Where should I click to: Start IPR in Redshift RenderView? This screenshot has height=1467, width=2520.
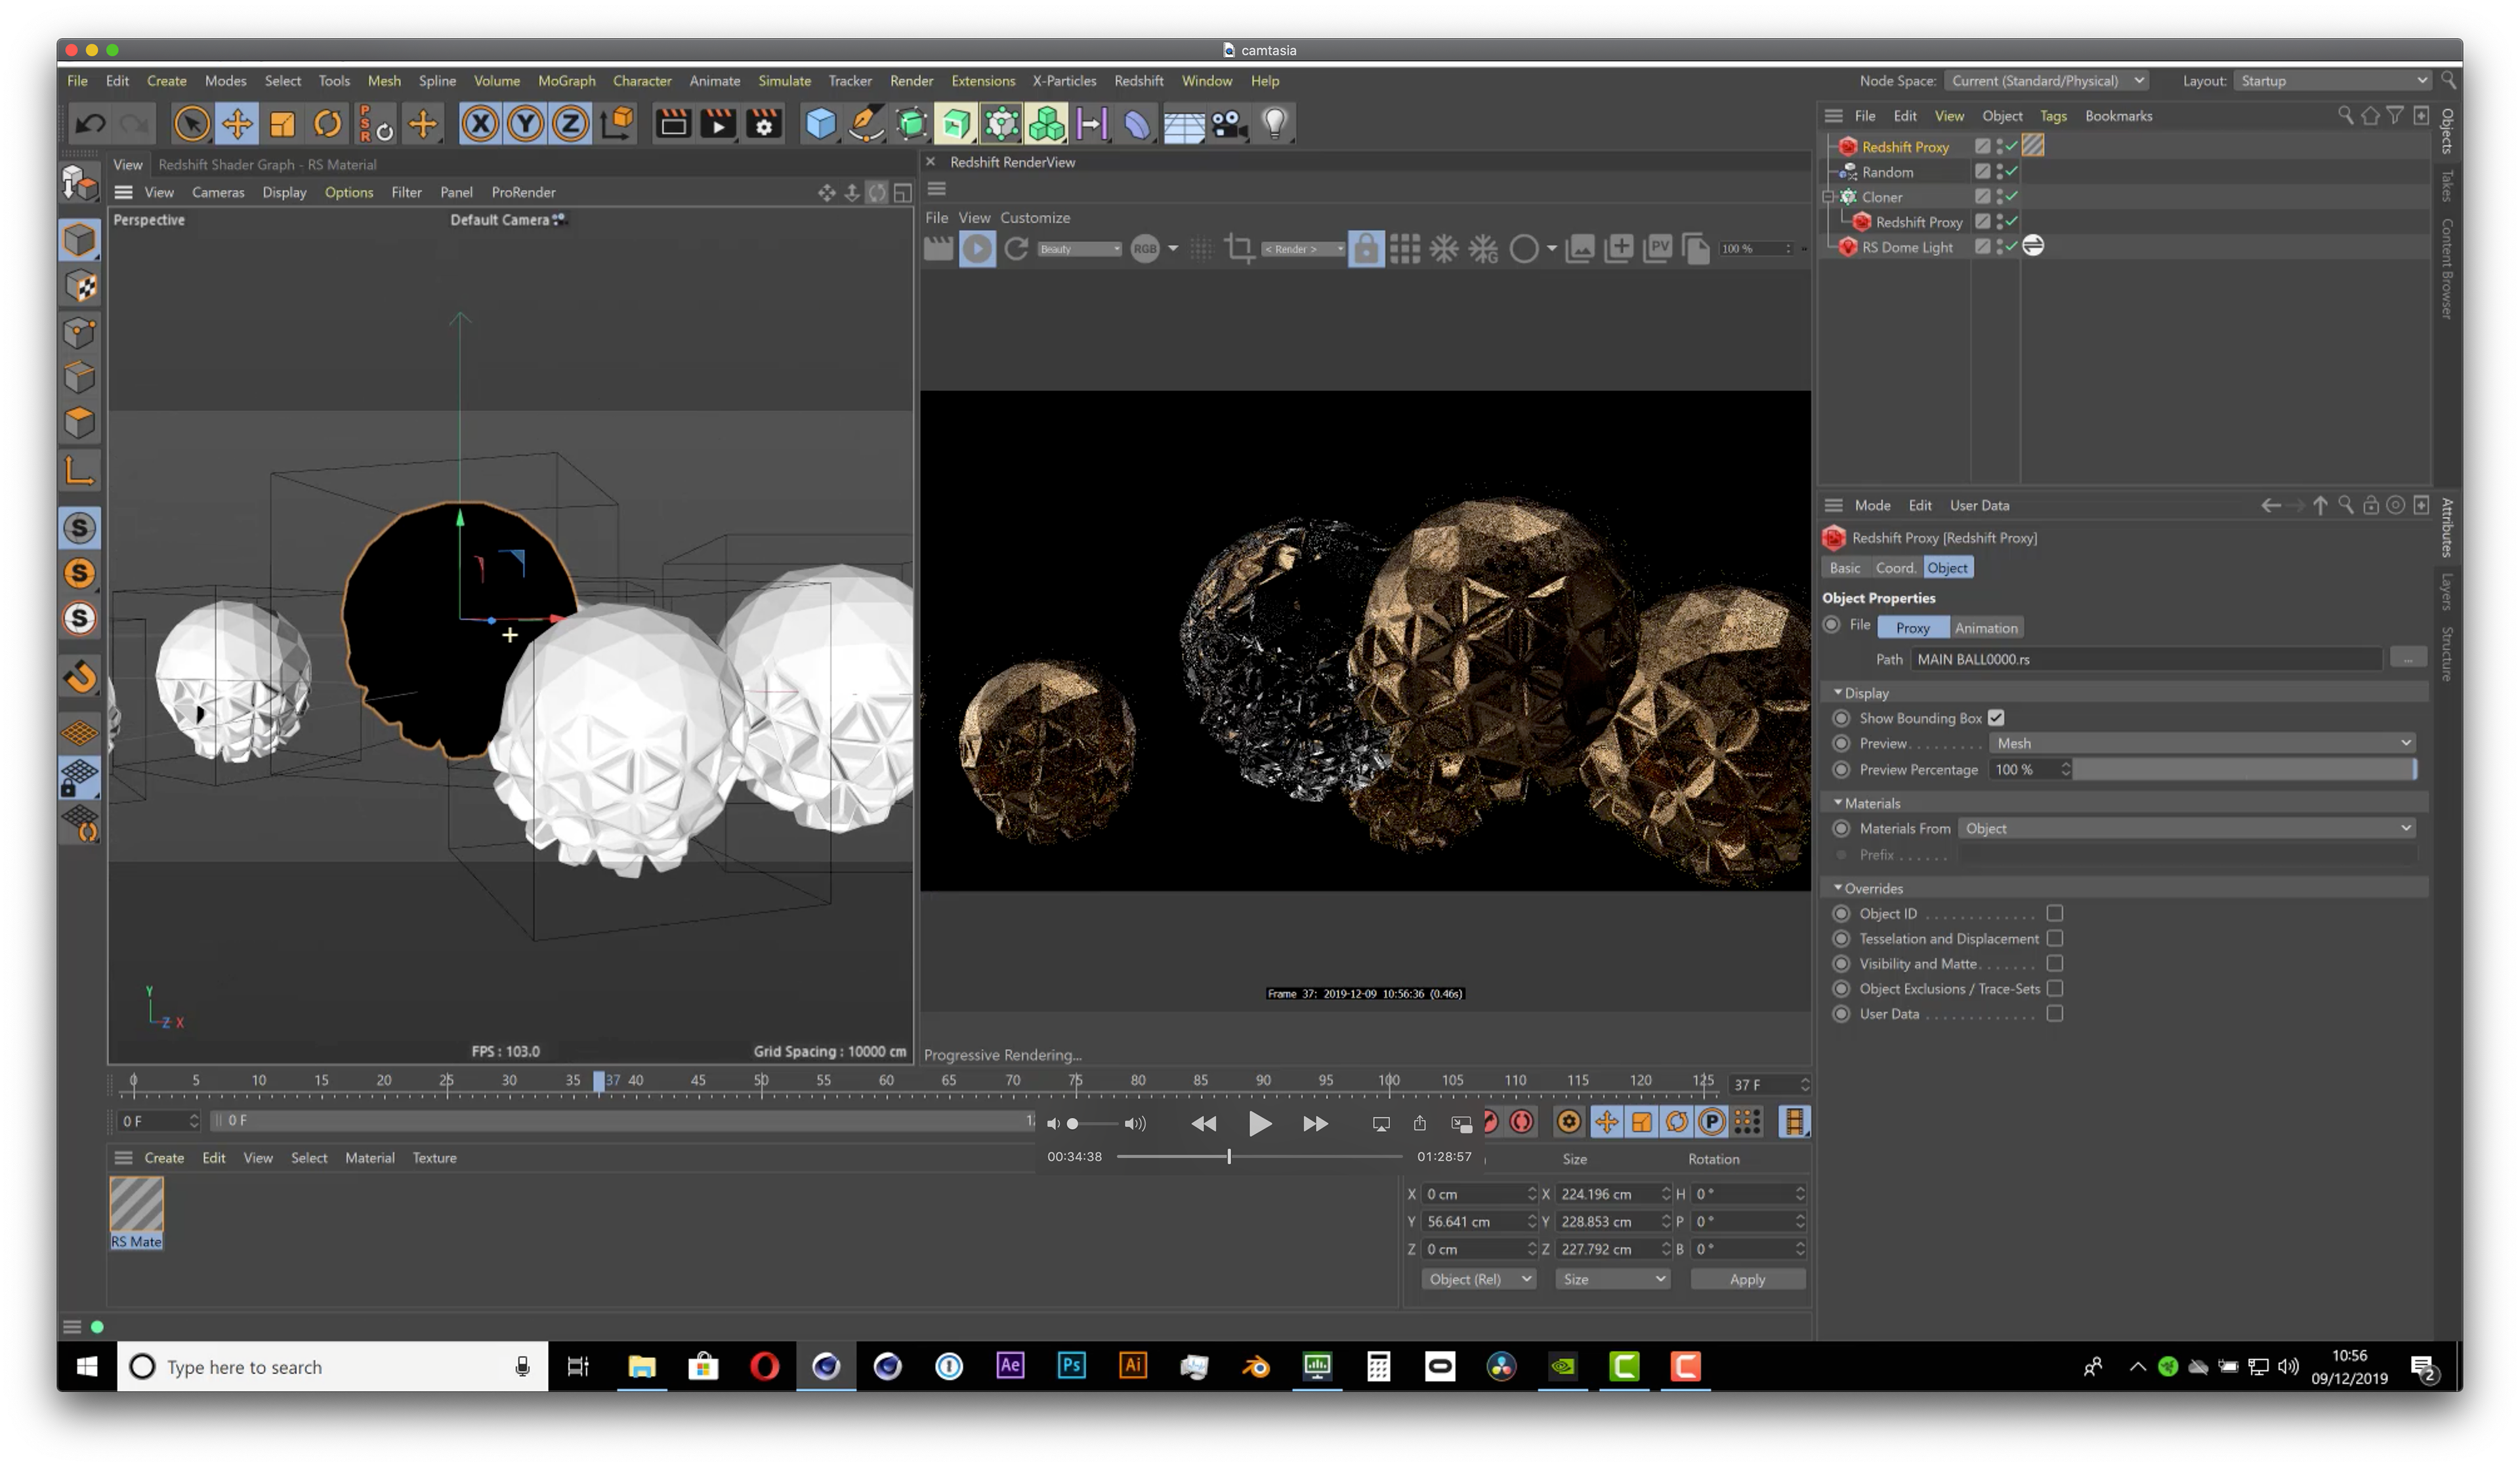coord(977,249)
